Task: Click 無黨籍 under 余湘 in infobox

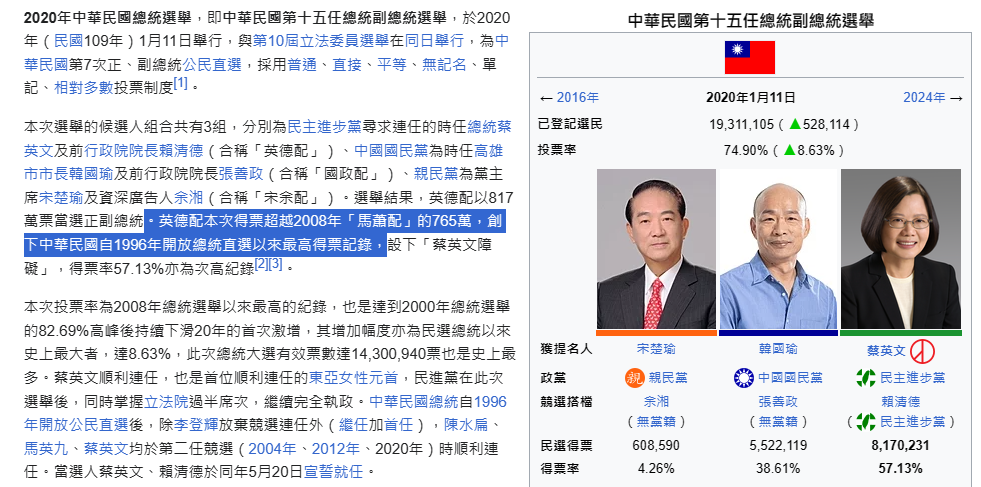Action: (656, 421)
